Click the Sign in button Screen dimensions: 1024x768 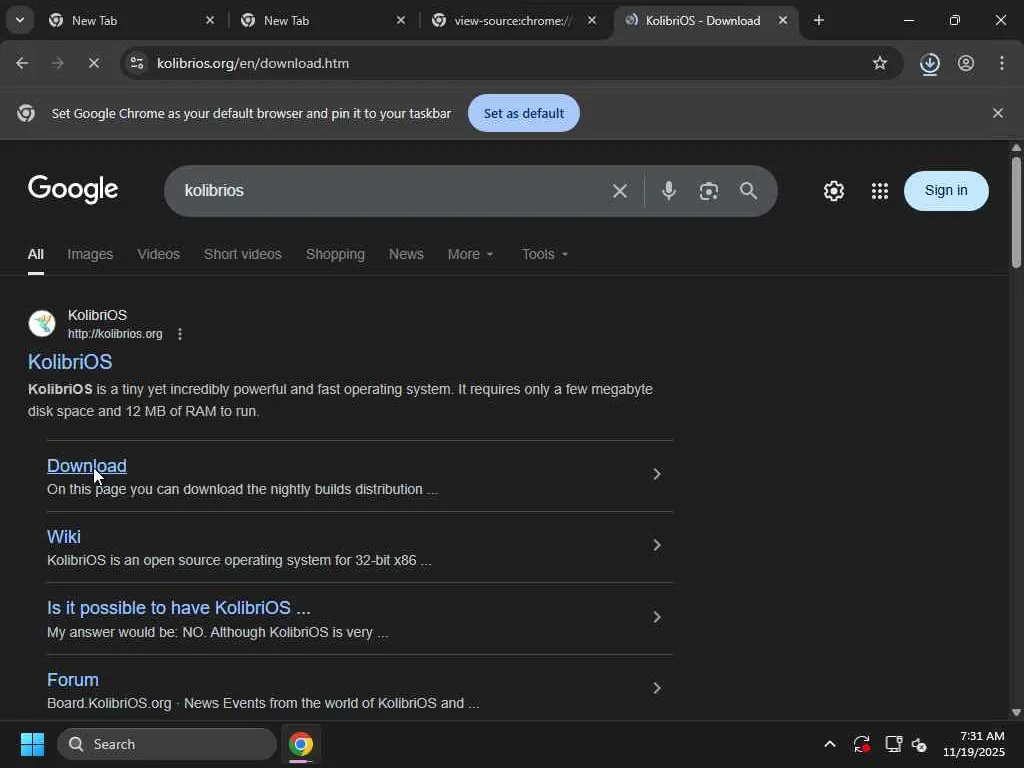coord(946,191)
